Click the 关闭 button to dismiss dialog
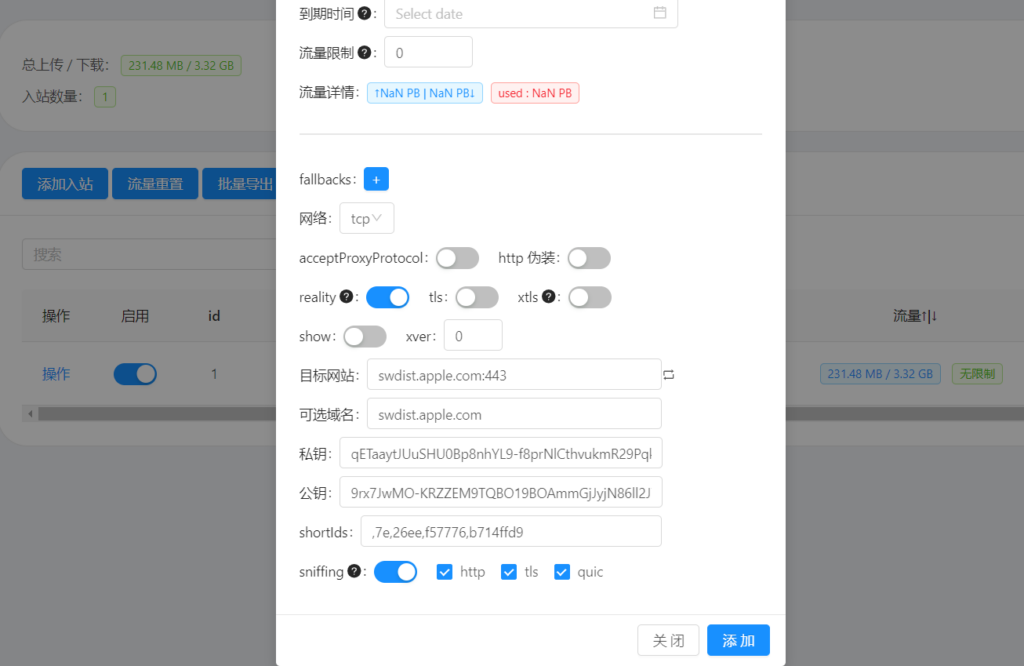Screen dimensions: 1024x666 pos(668,640)
